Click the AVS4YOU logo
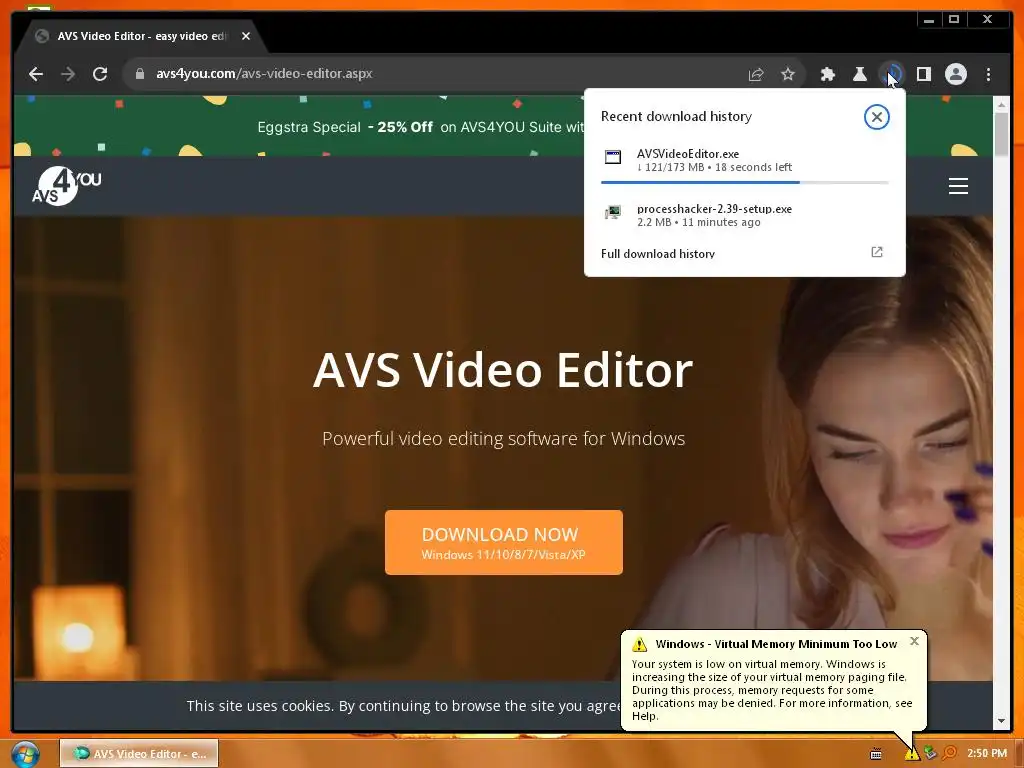 (x=67, y=186)
